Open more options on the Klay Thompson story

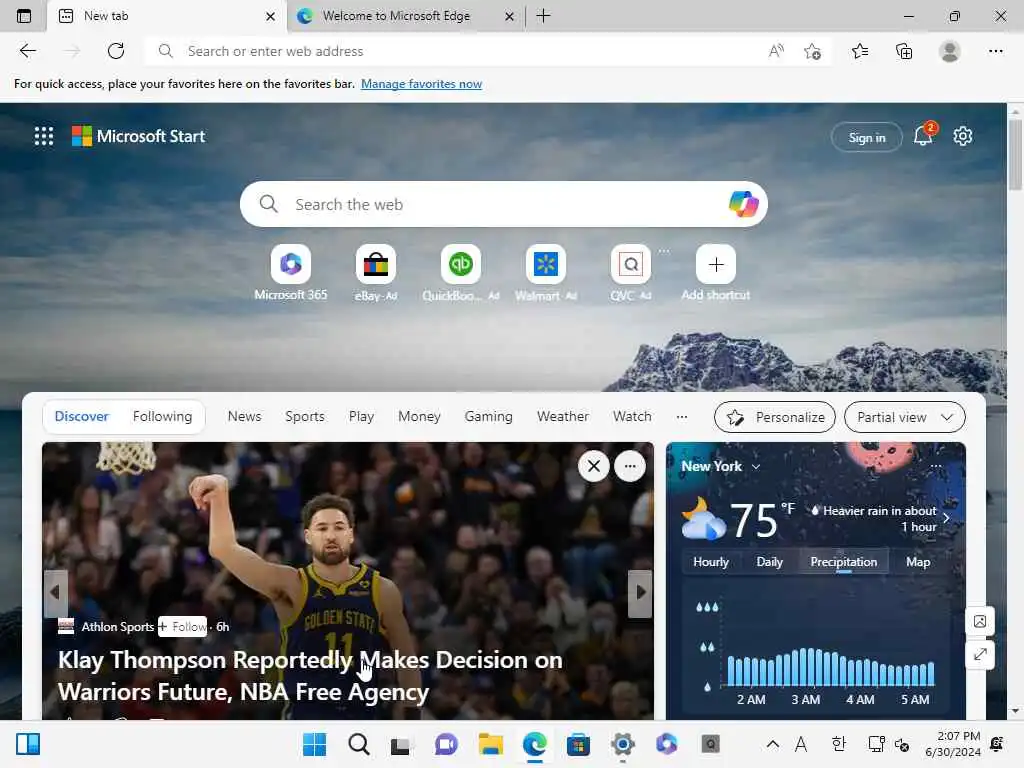630,466
